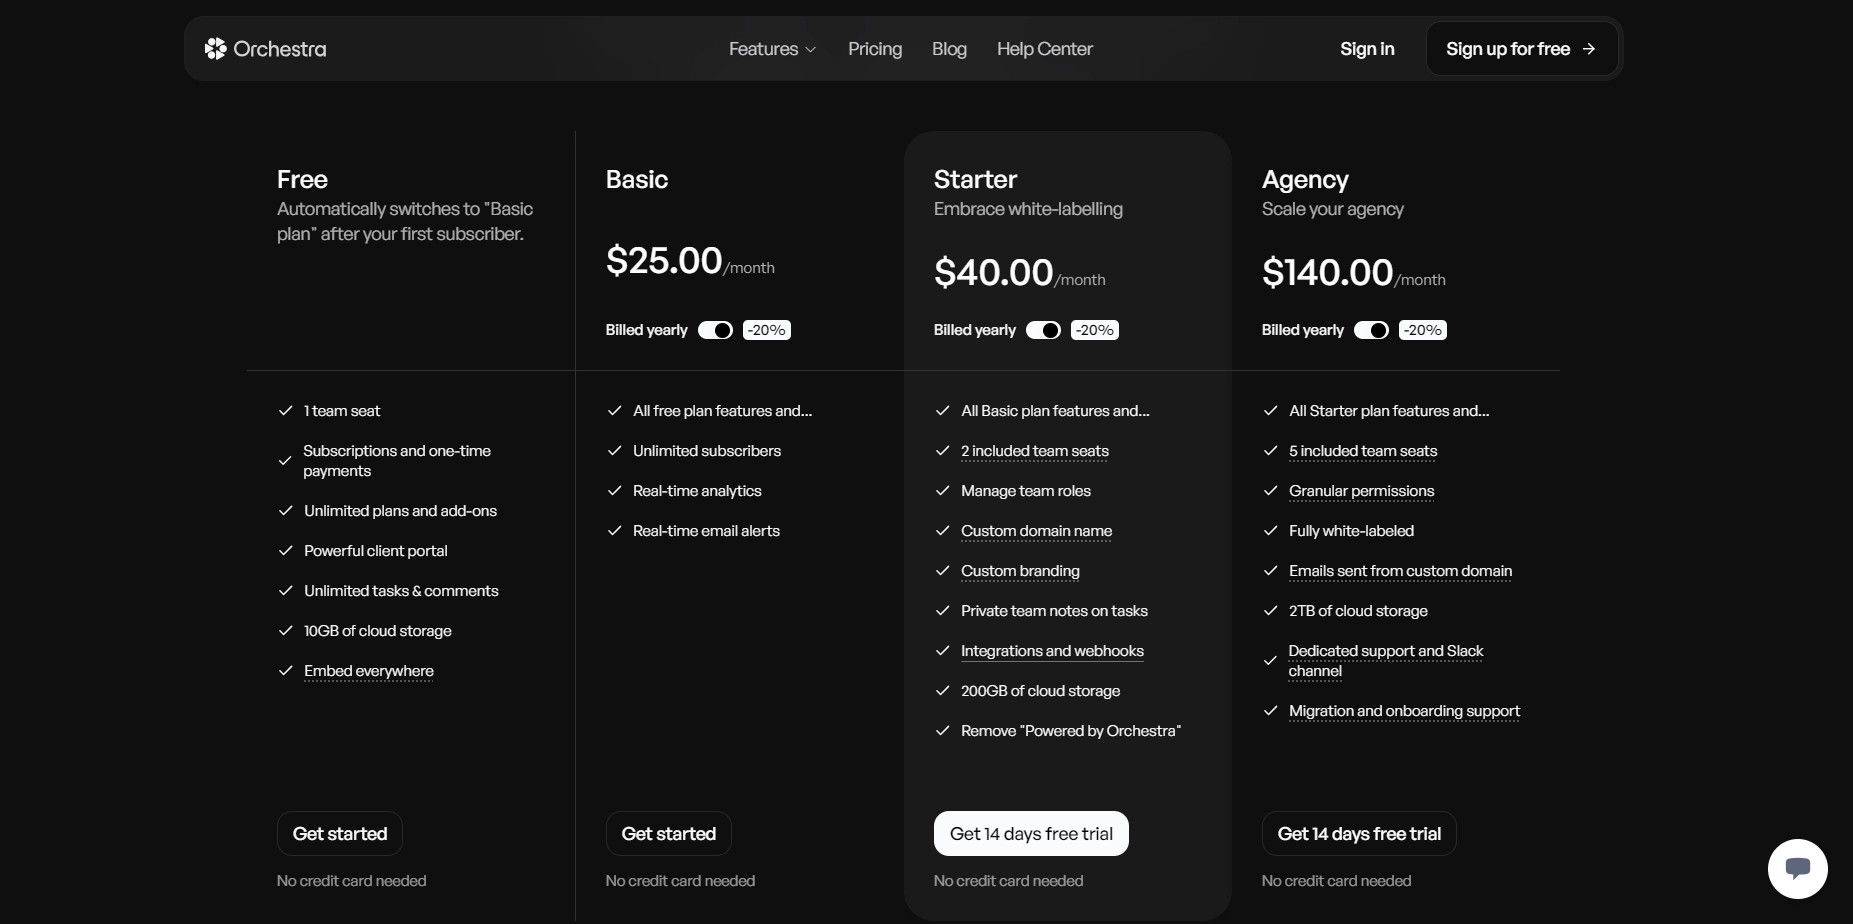Screen dimensions: 1853x924
Task: Click Migration and onboarding support info text
Action: tap(1404, 711)
